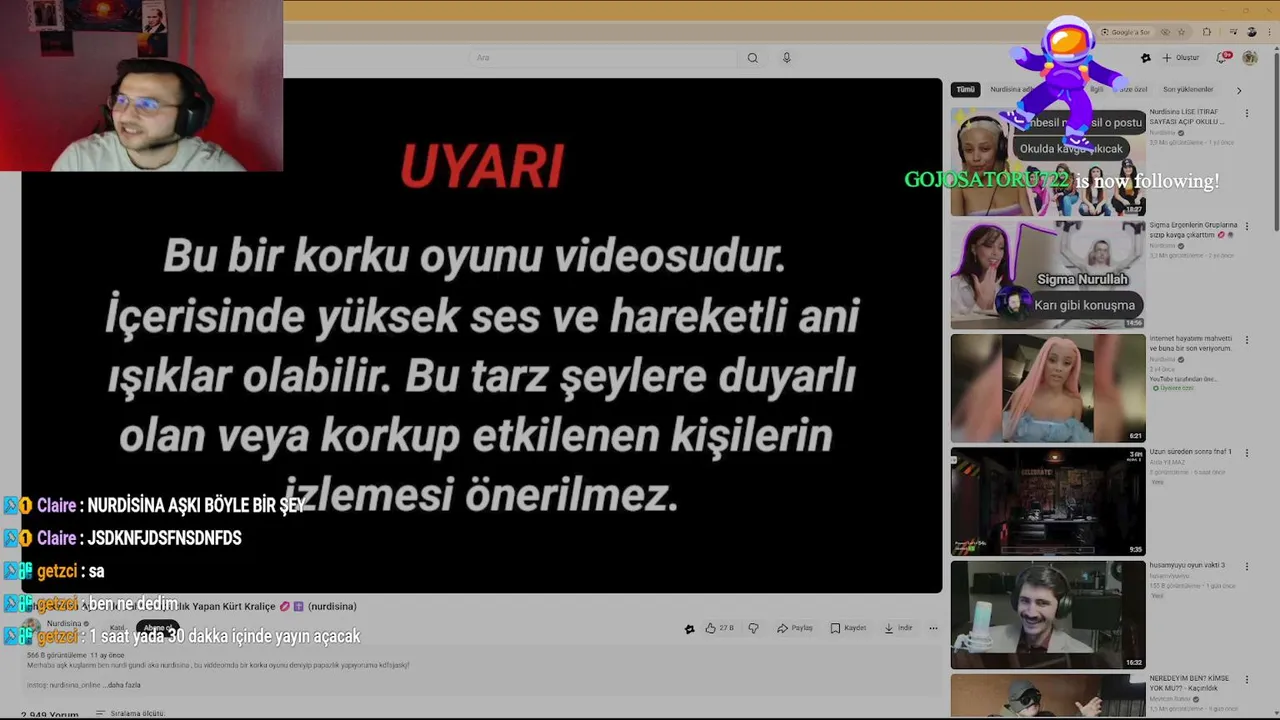Viewport: 1280px width, 720px height.
Task: Select the Tümü filter chip
Action: pyautogui.click(x=965, y=89)
